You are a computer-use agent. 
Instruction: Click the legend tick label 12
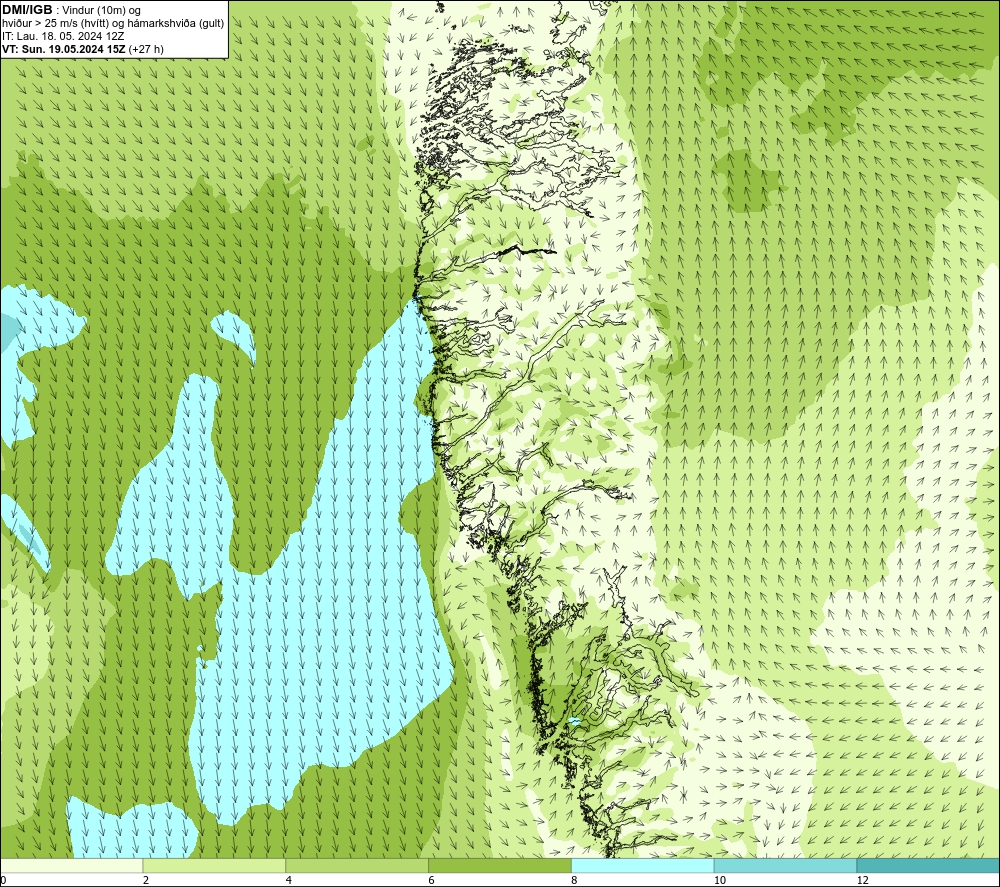(862, 881)
